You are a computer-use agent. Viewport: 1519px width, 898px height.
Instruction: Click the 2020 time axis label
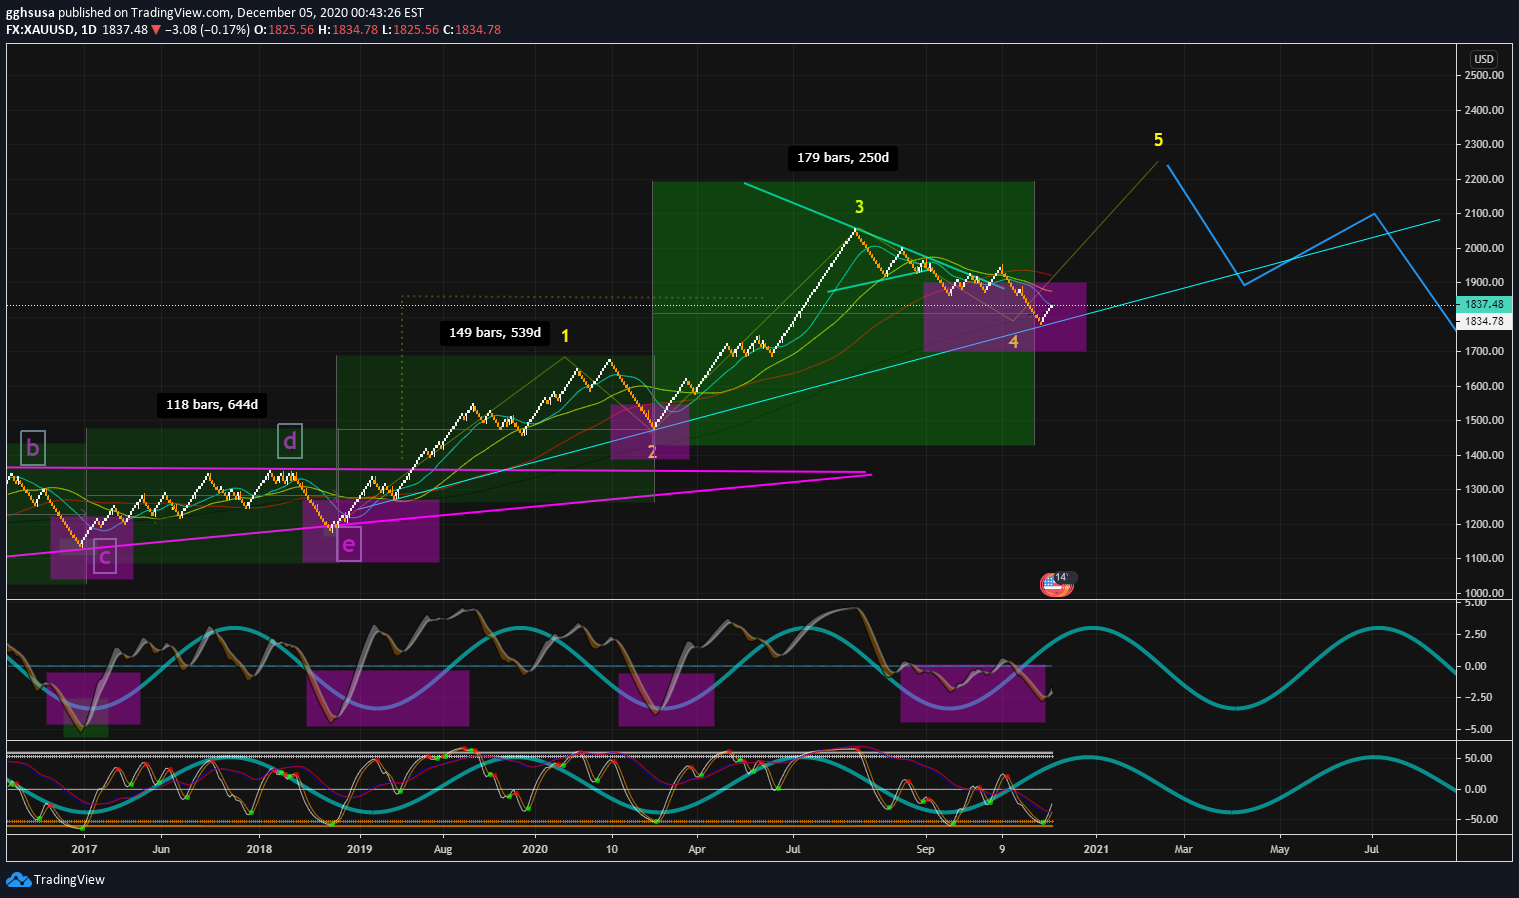click(535, 849)
